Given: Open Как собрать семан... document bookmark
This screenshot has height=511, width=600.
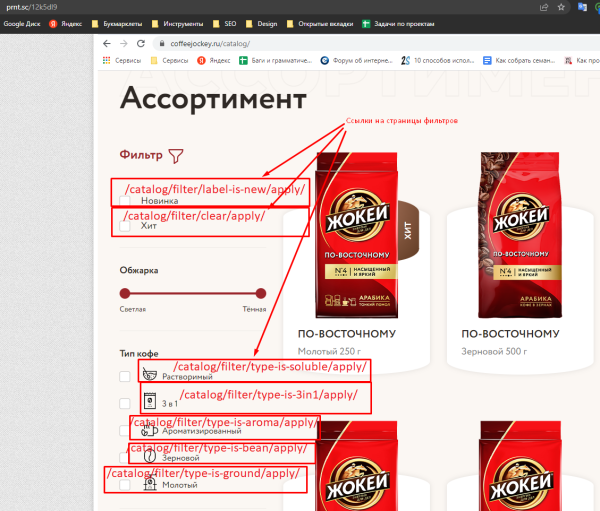Looking at the screenshot, I should (x=519, y=60).
